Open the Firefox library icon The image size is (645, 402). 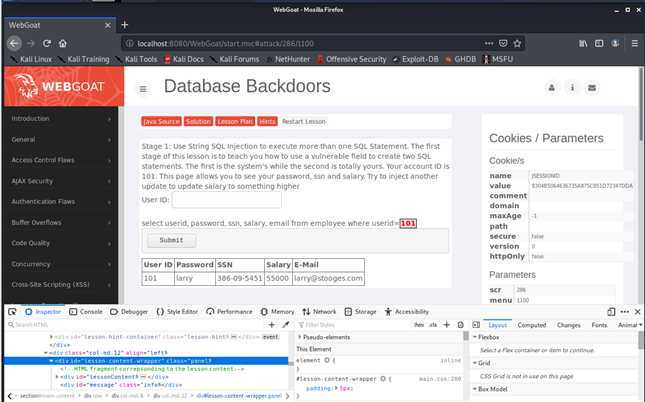[583, 43]
